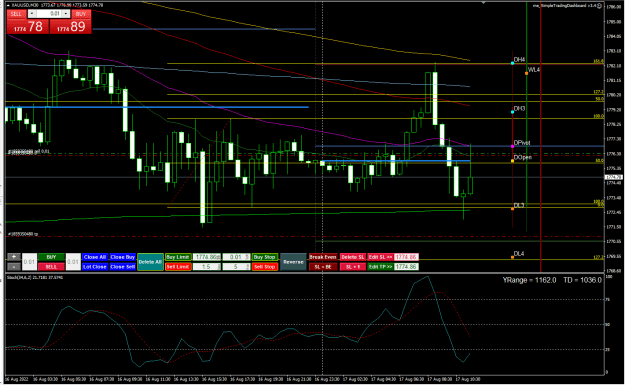The image size is (625, 385).
Task: Click the plus lot-size button on dashboard
Action: (14, 257)
